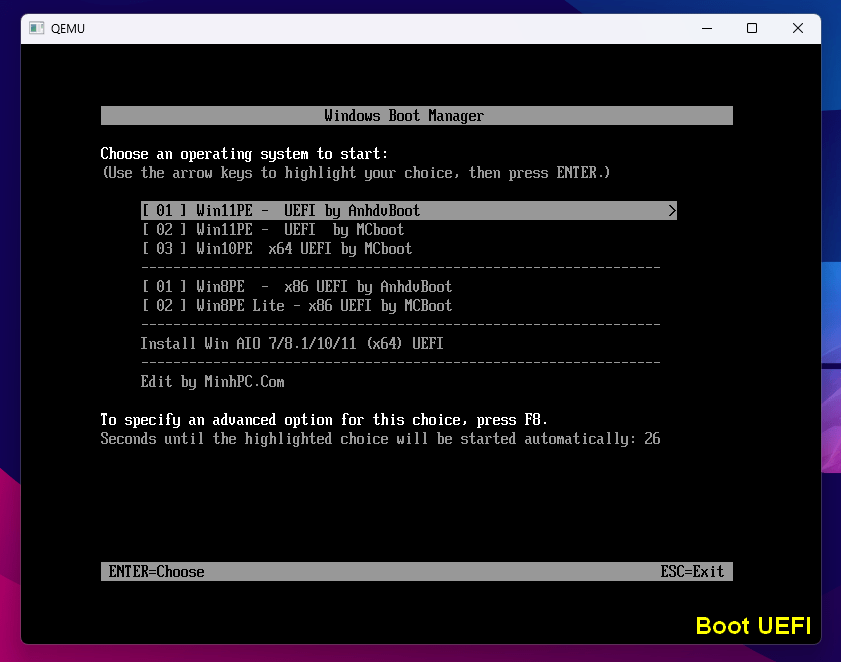The height and width of the screenshot is (662, 841).
Task: Click the Edit by MinhPC.Com entry
Action: coord(212,381)
